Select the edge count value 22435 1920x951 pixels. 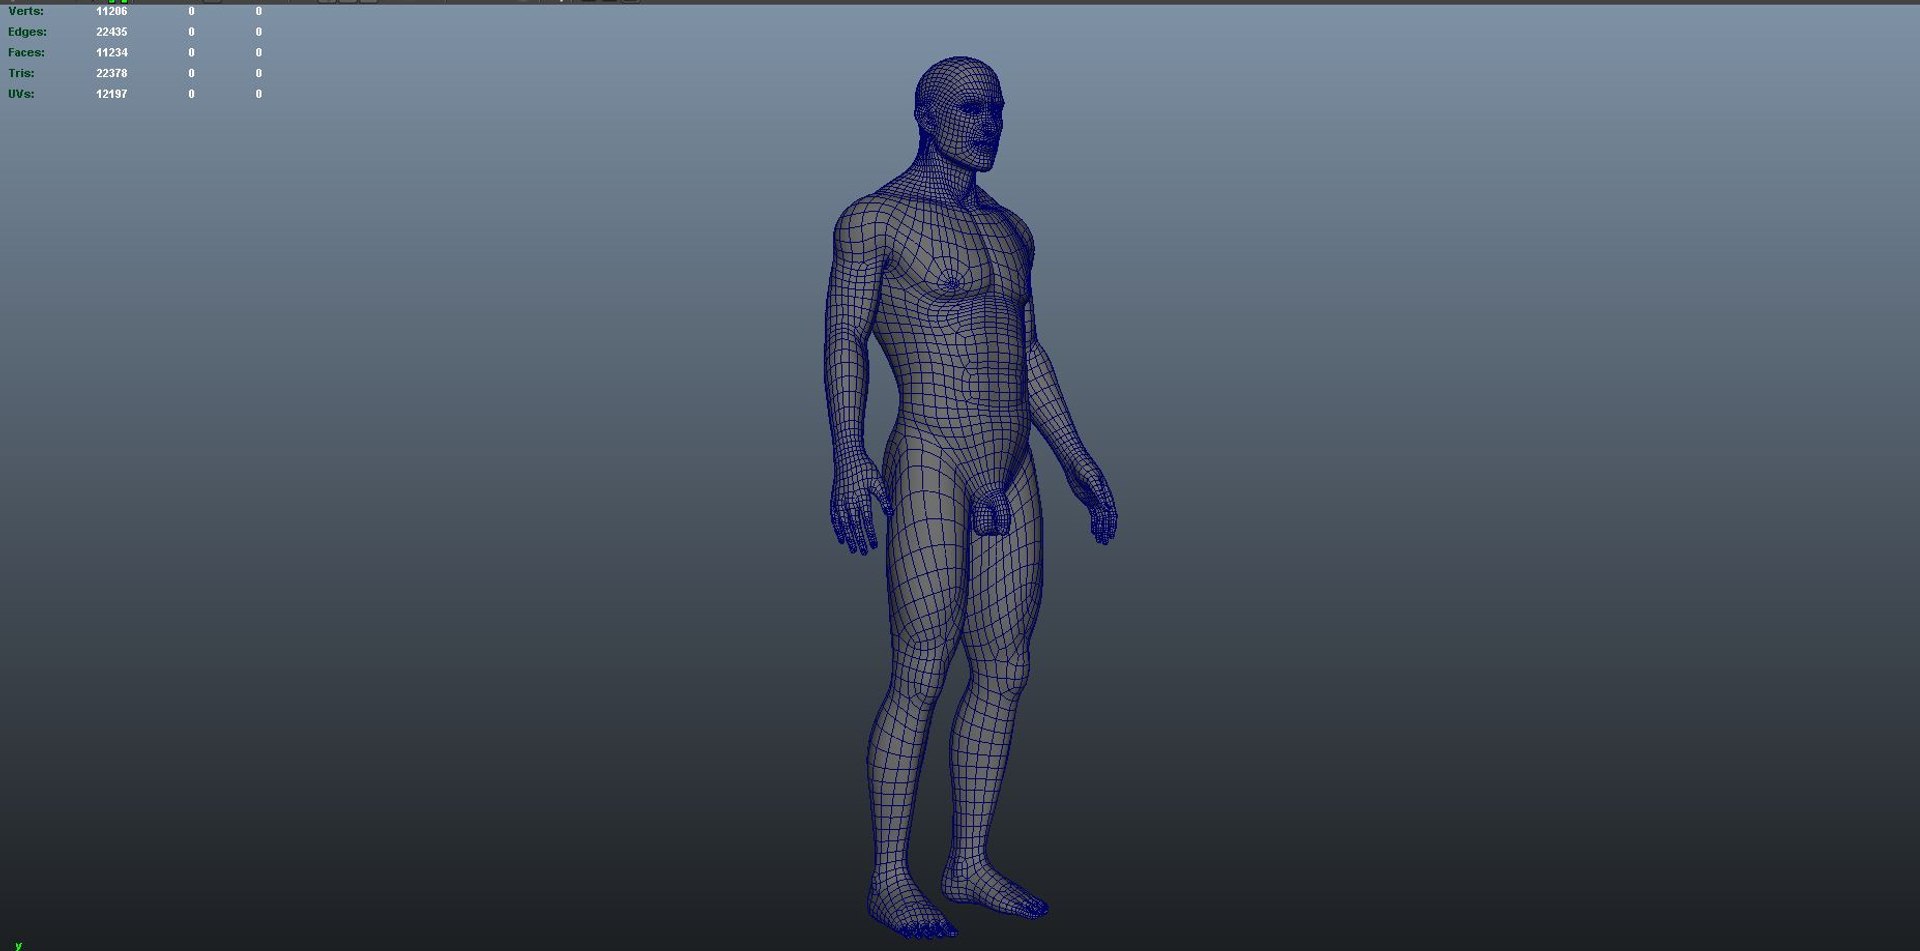click(112, 32)
